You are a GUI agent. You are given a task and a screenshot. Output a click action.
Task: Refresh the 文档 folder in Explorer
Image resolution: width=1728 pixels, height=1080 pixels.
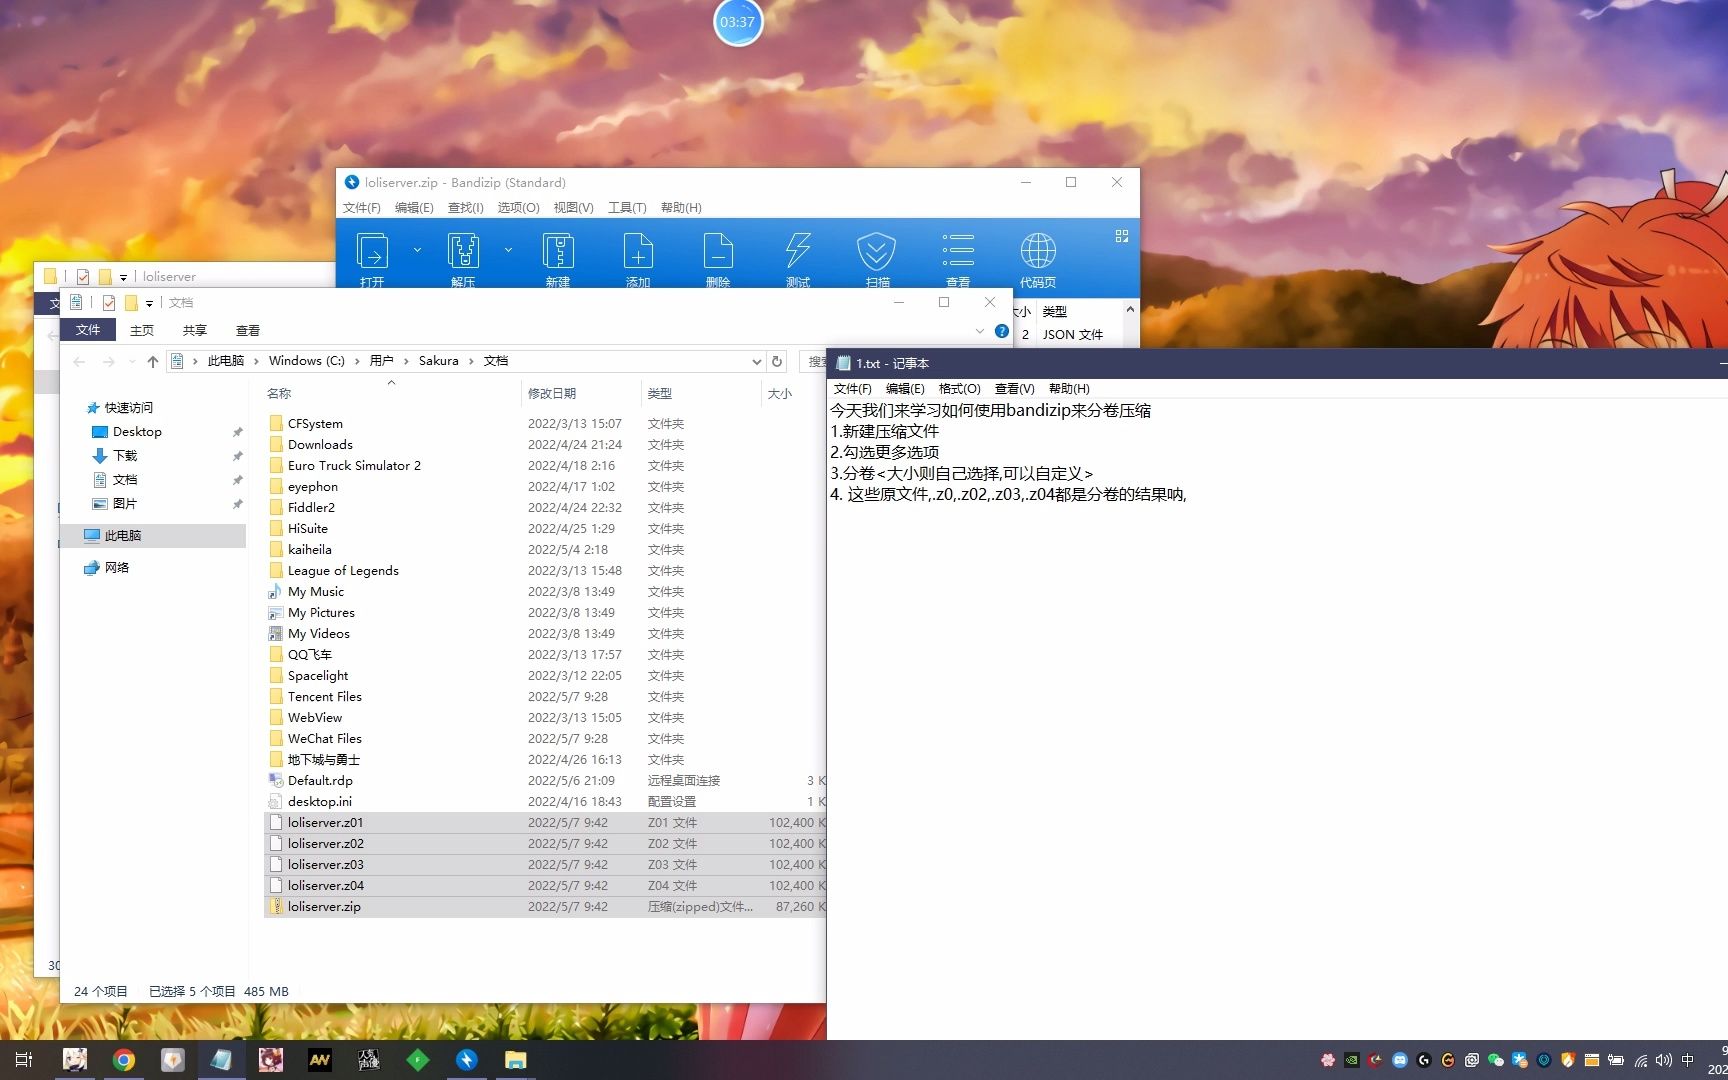[x=777, y=361]
